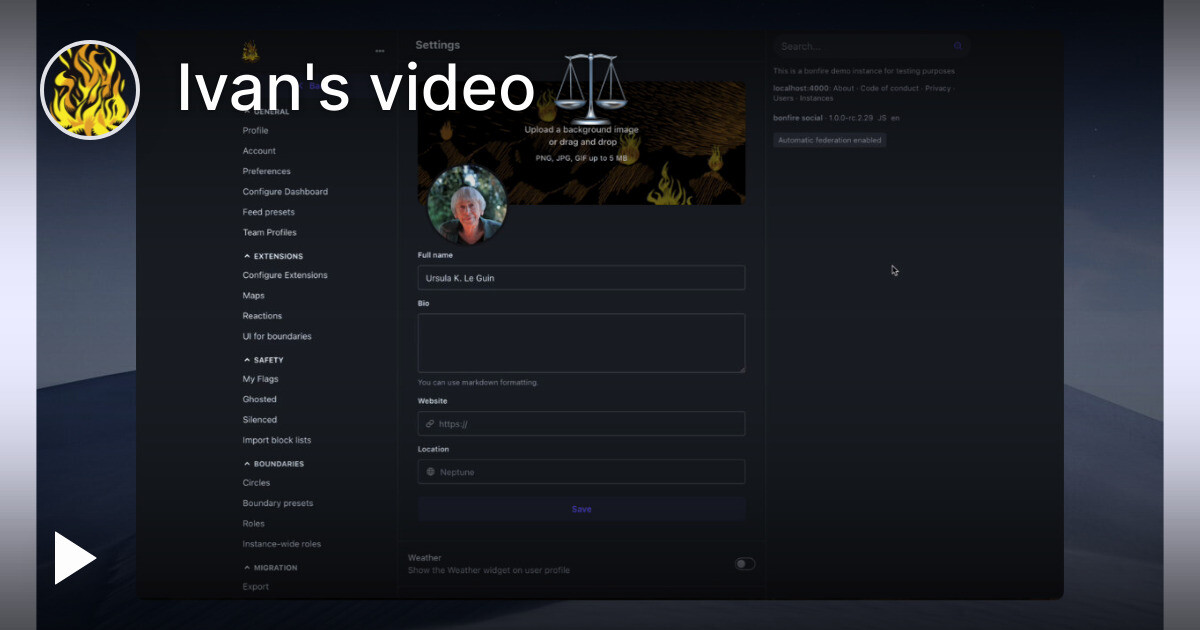Click the Ursula K. Le Guin profile photo
Image resolution: width=1200 pixels, height=630 pixels.
pos(467,205)
